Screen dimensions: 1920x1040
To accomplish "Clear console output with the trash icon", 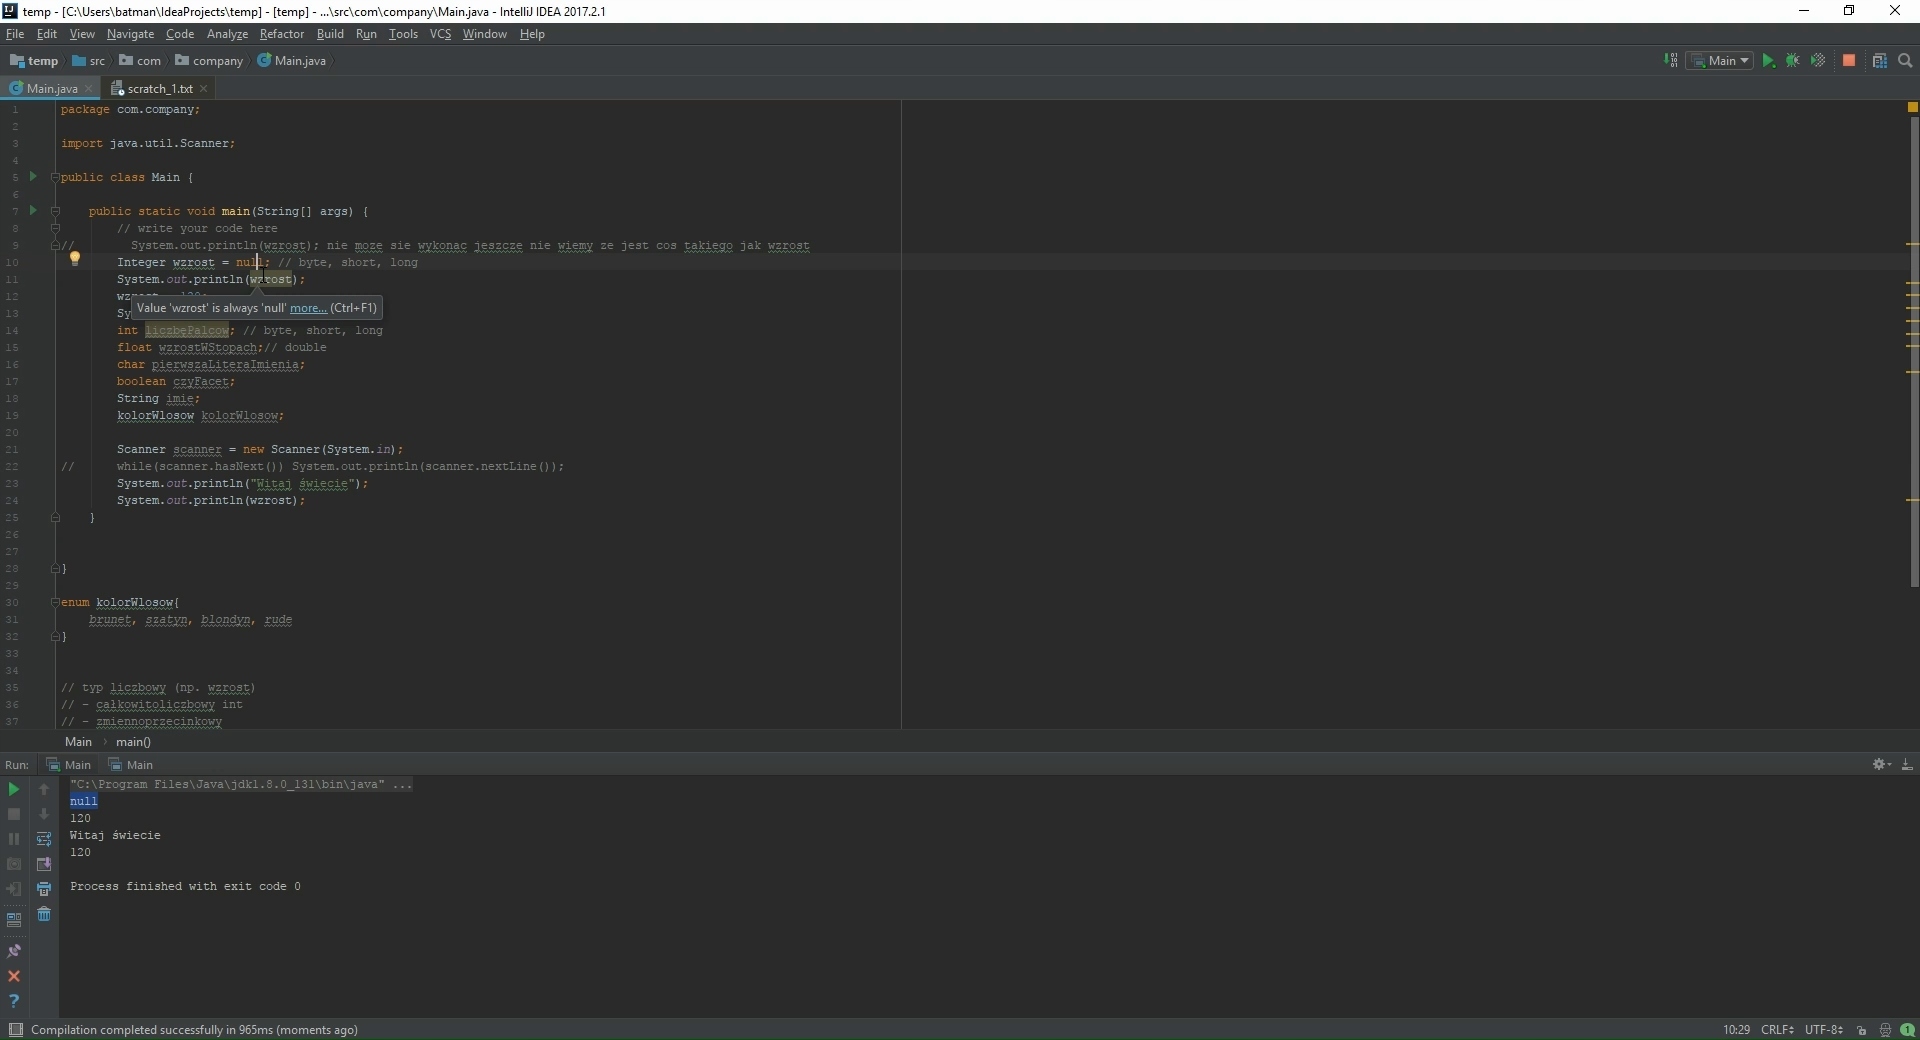I will click(44, 914).
